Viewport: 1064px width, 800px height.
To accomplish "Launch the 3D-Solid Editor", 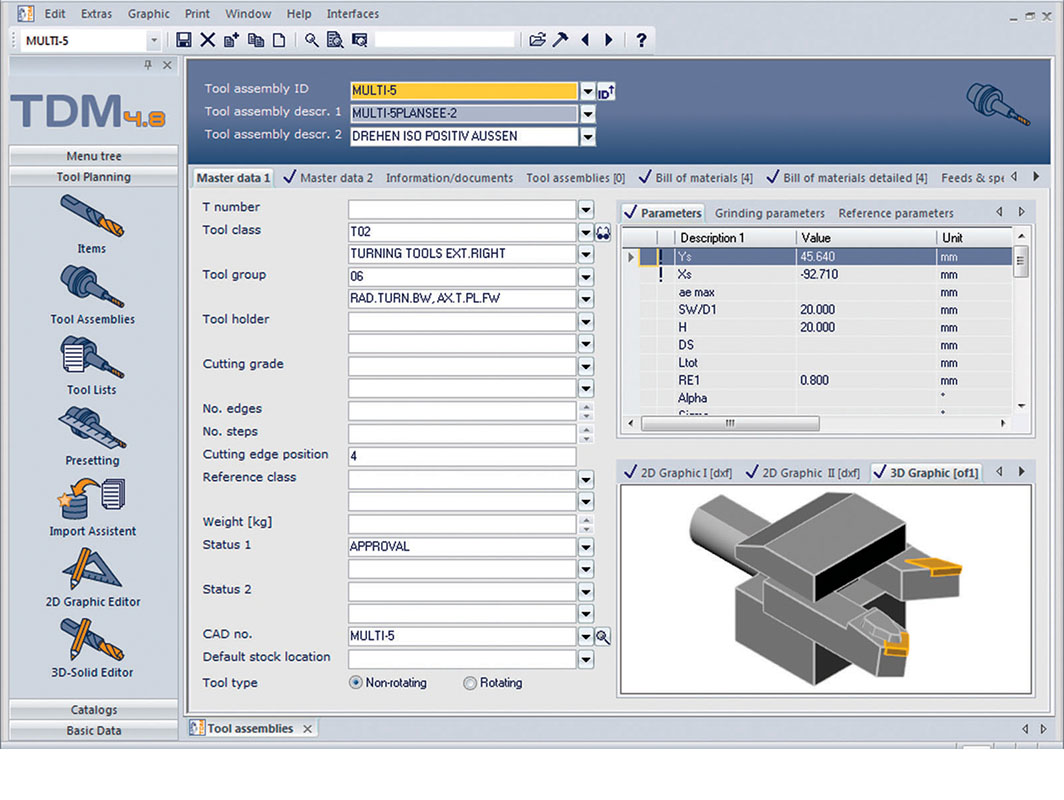I will pyautogui.click(x=92, y=648).
